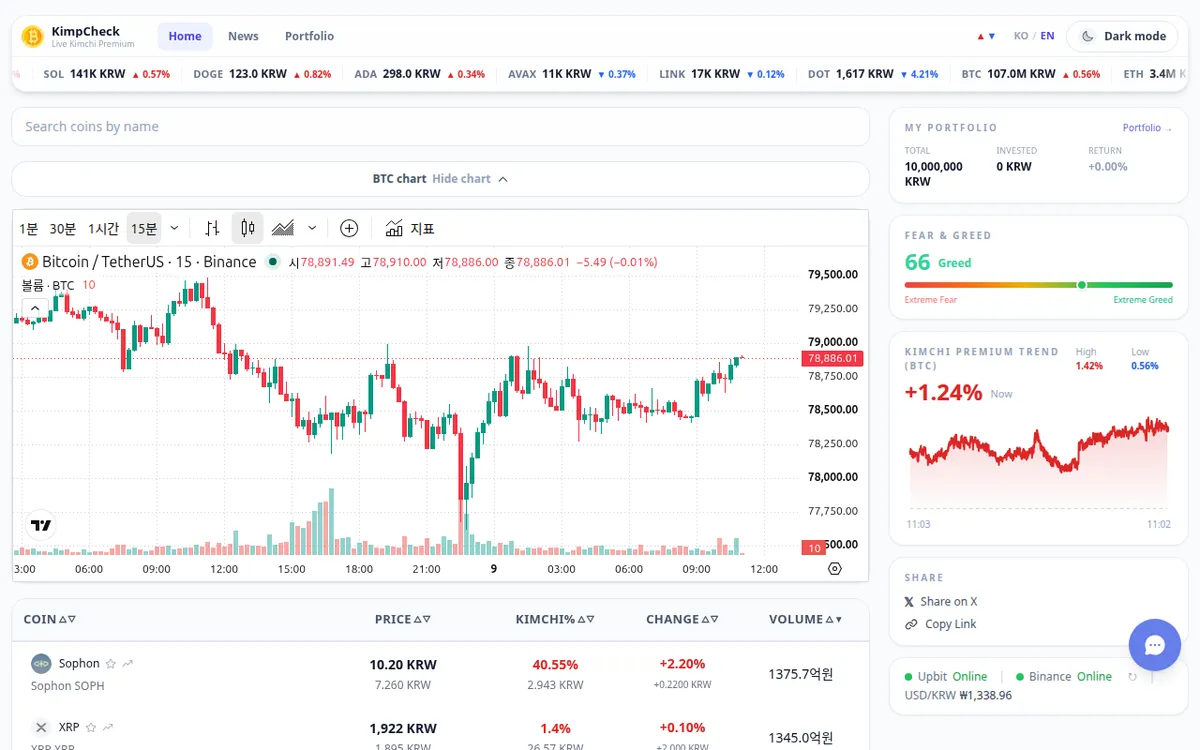Image resolution: width=1200 pixels, height=750 pixels.
Task: Open XRP's mini trend chart icon
Action: coord(108,727)
